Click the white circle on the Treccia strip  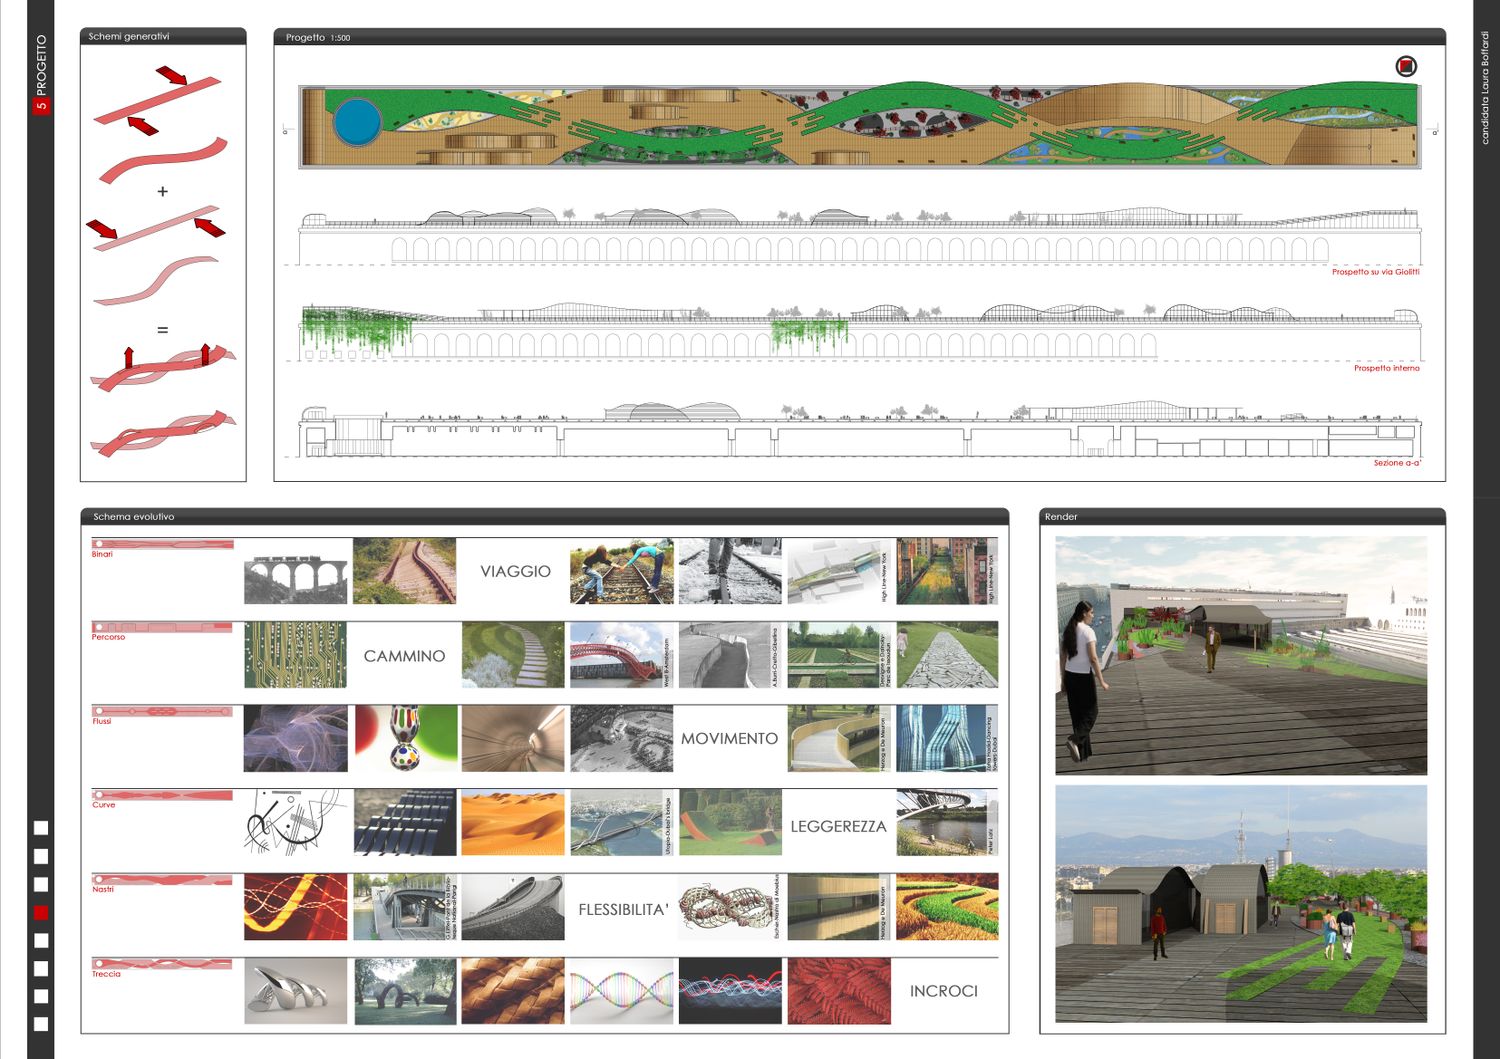[x=99, y=964]
